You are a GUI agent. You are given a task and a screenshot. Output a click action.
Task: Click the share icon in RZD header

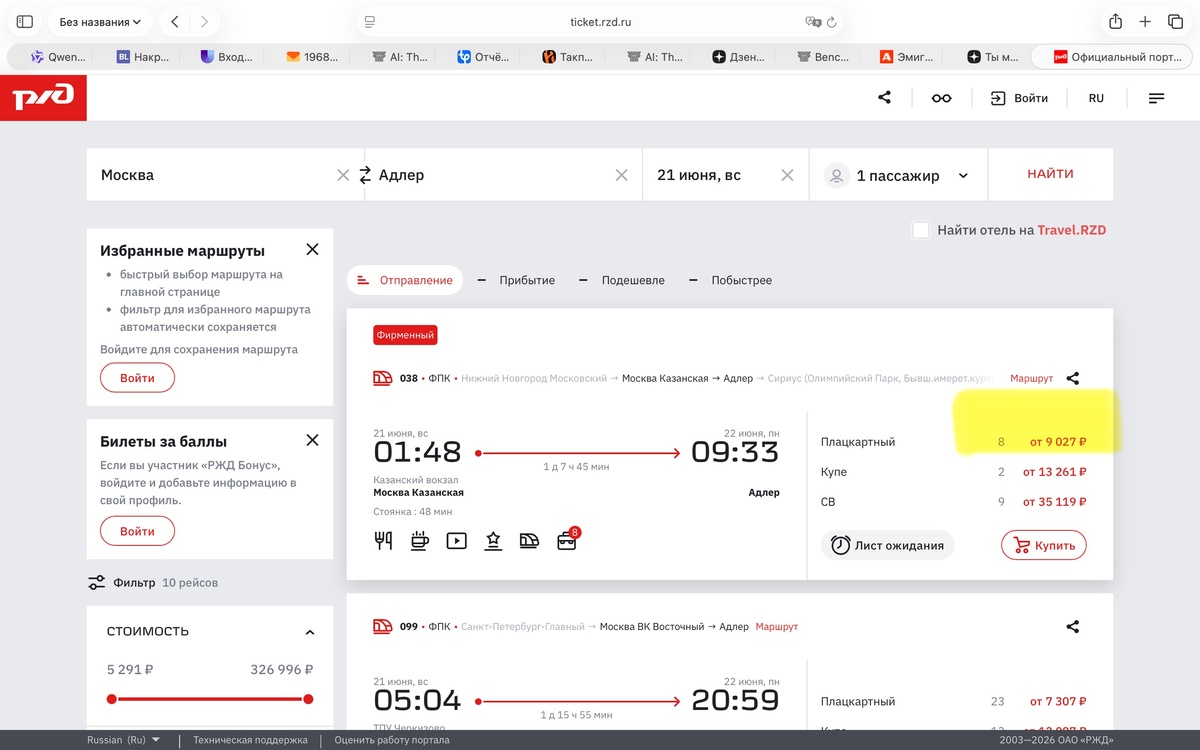884,98
